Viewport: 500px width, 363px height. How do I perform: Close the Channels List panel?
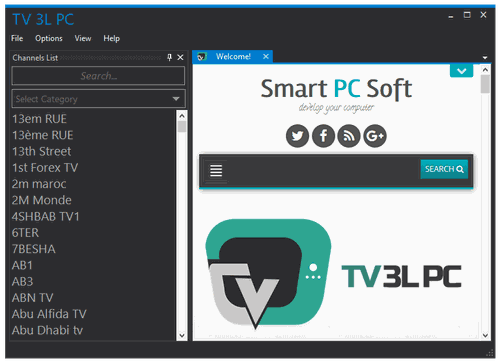point(180,57)
